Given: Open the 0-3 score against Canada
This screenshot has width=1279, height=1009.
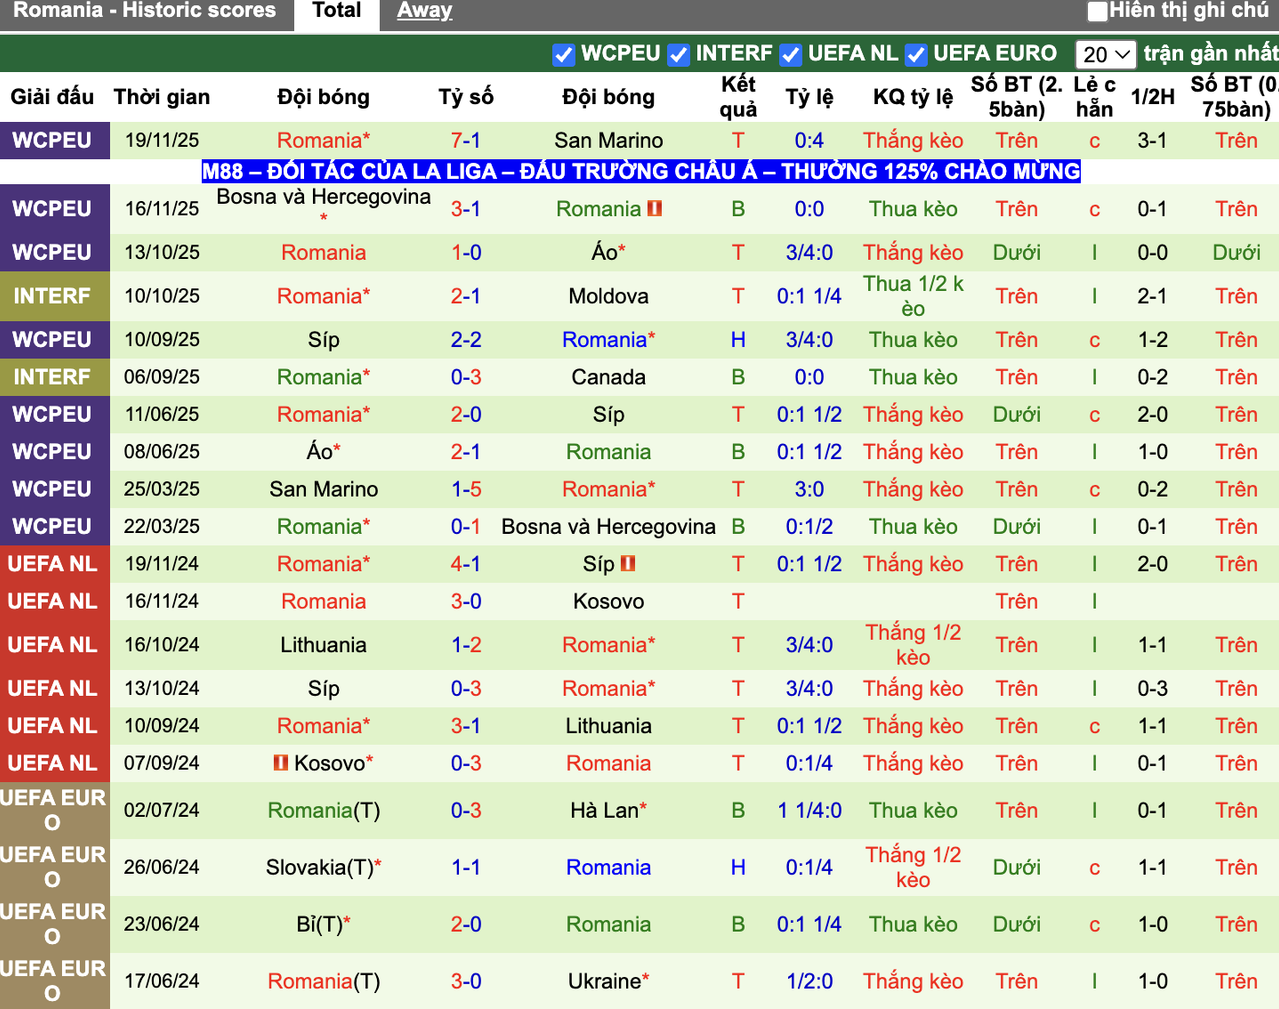Looking at the screenshot, I should (x=465, y=377).
